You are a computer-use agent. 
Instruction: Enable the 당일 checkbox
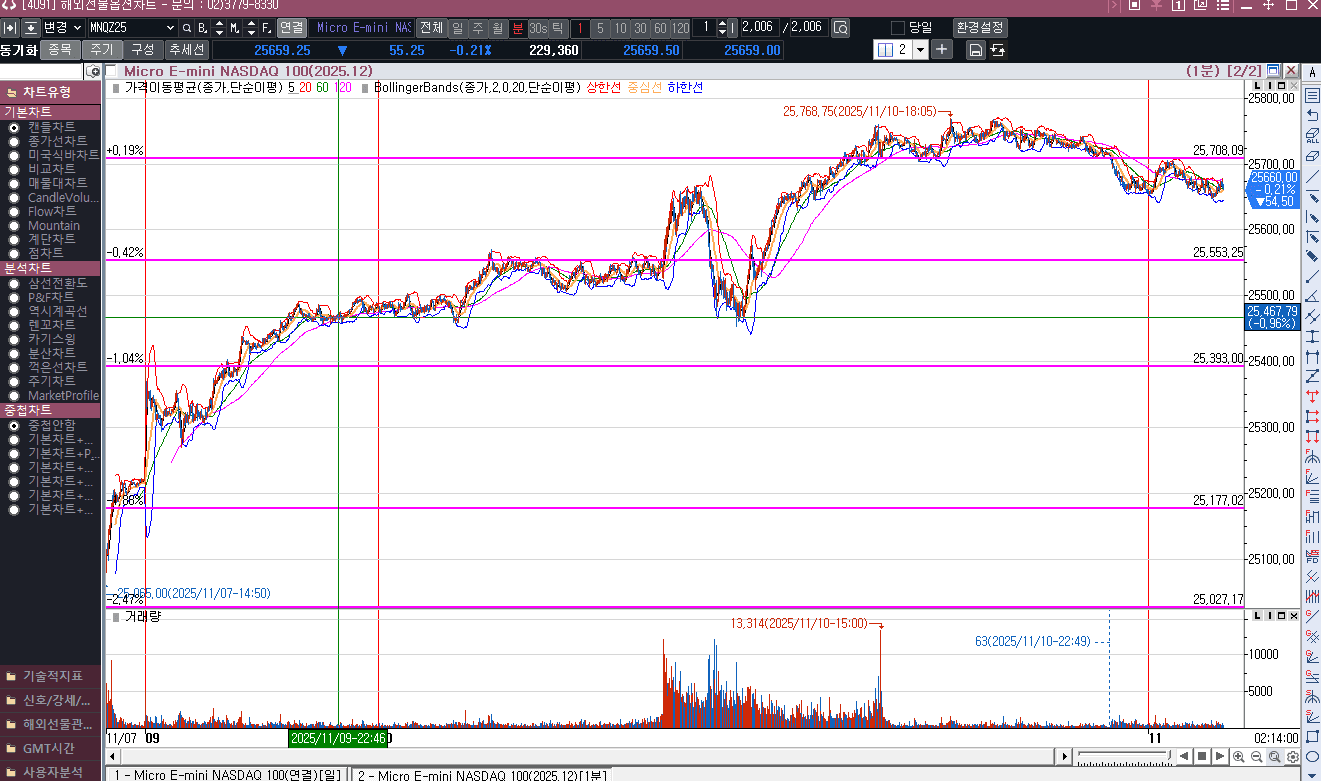(897, 27)
